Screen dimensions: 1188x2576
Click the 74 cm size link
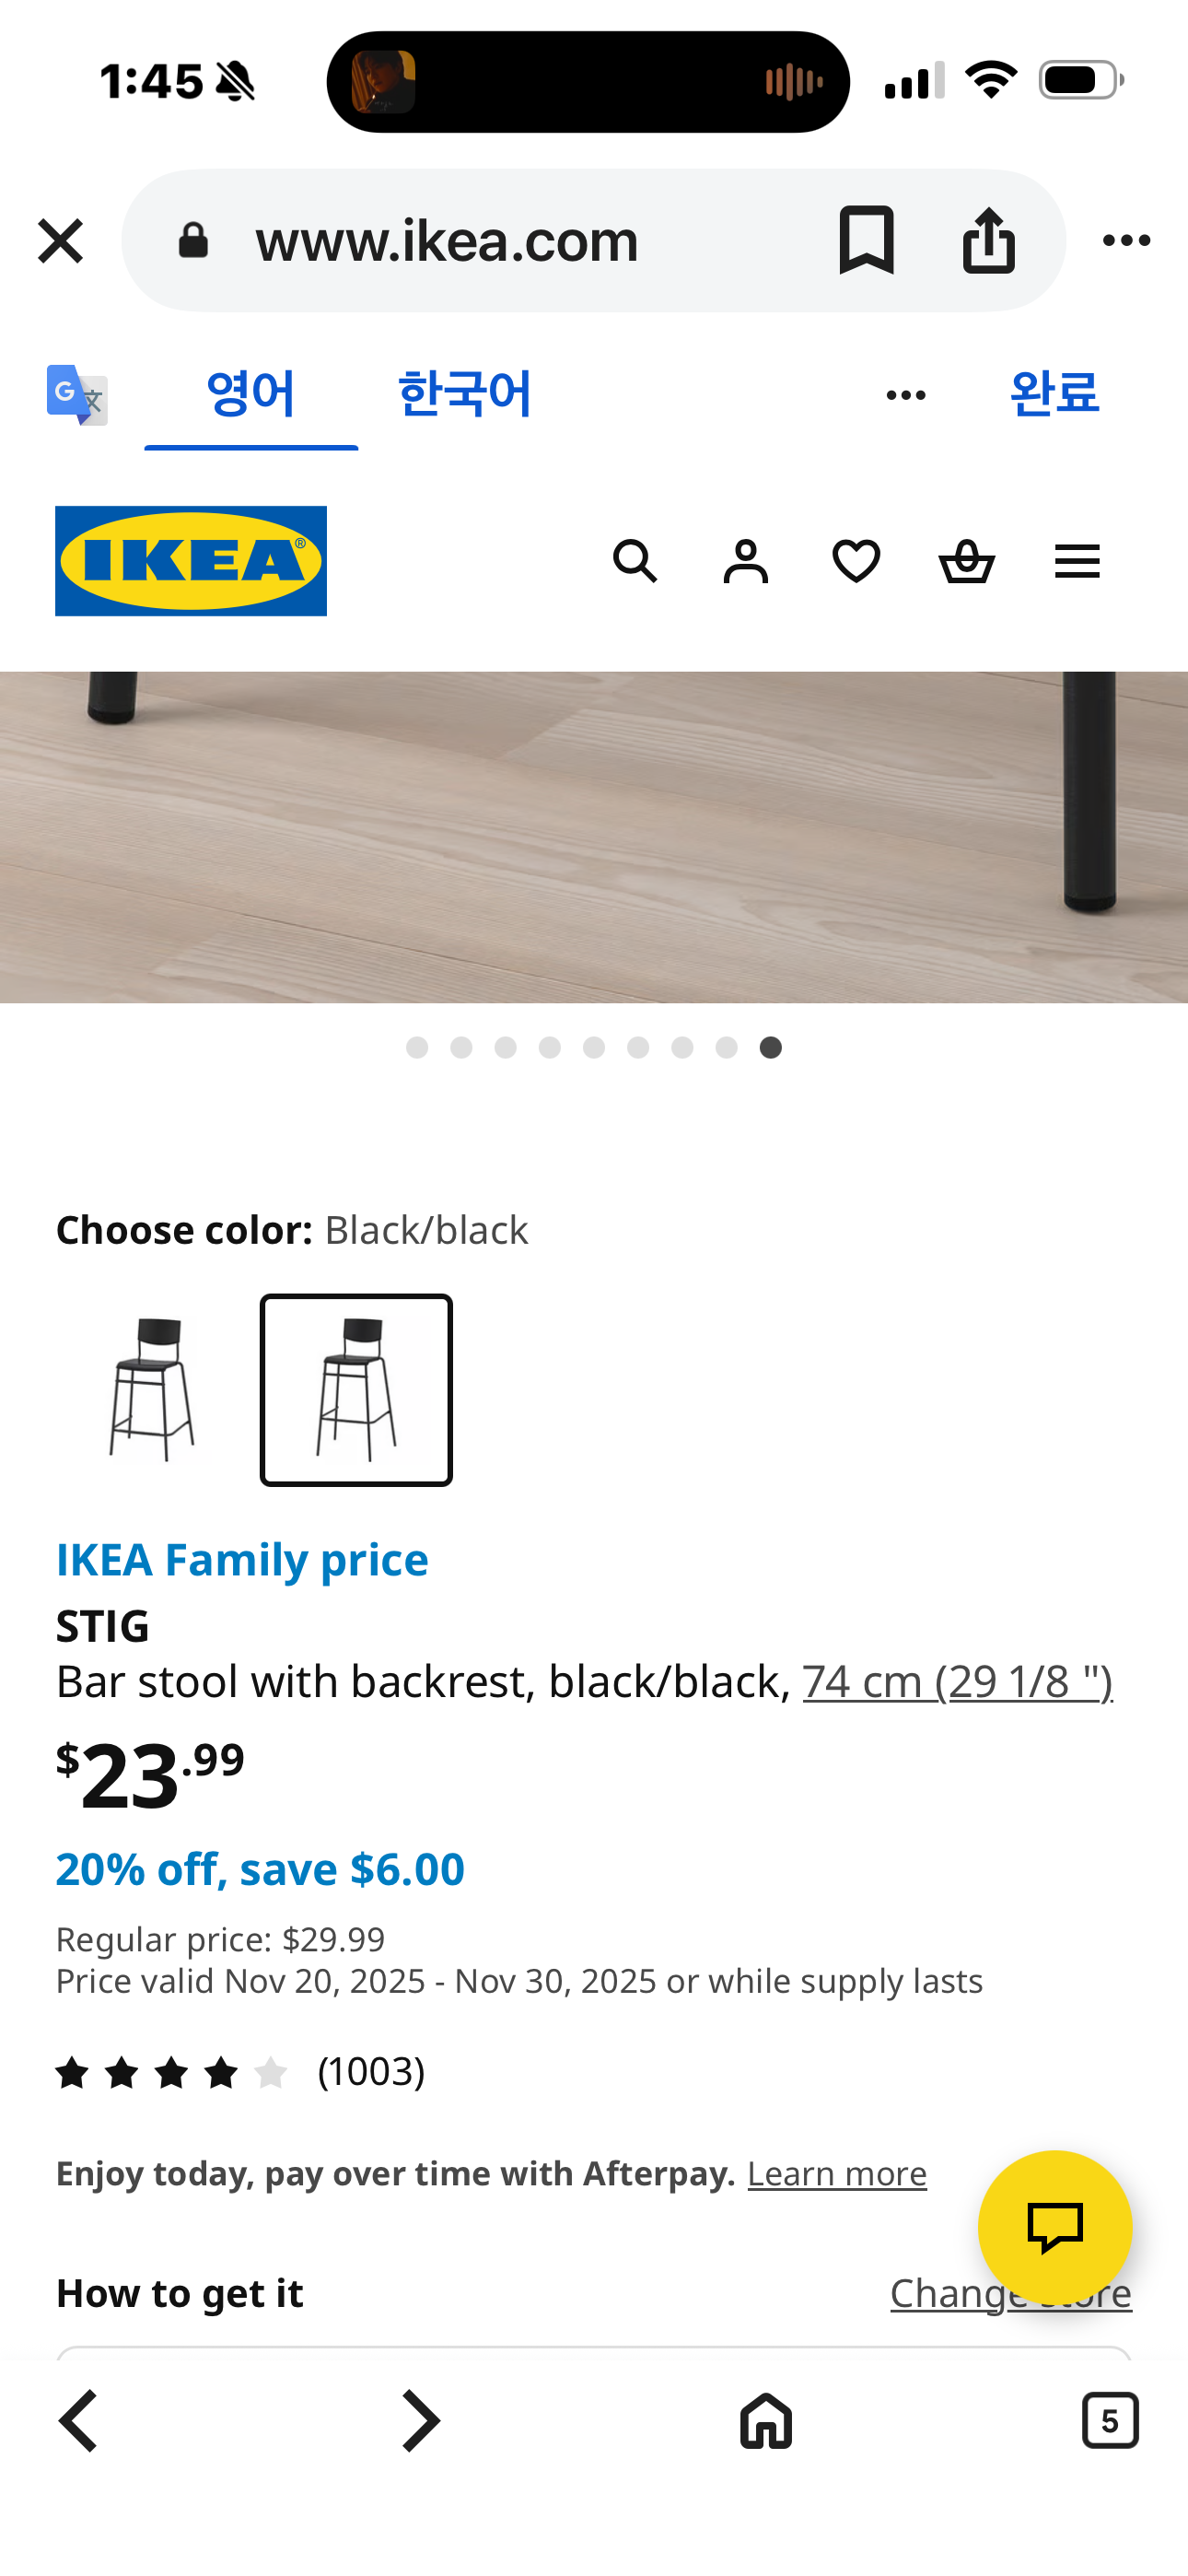click(957, 1682)
